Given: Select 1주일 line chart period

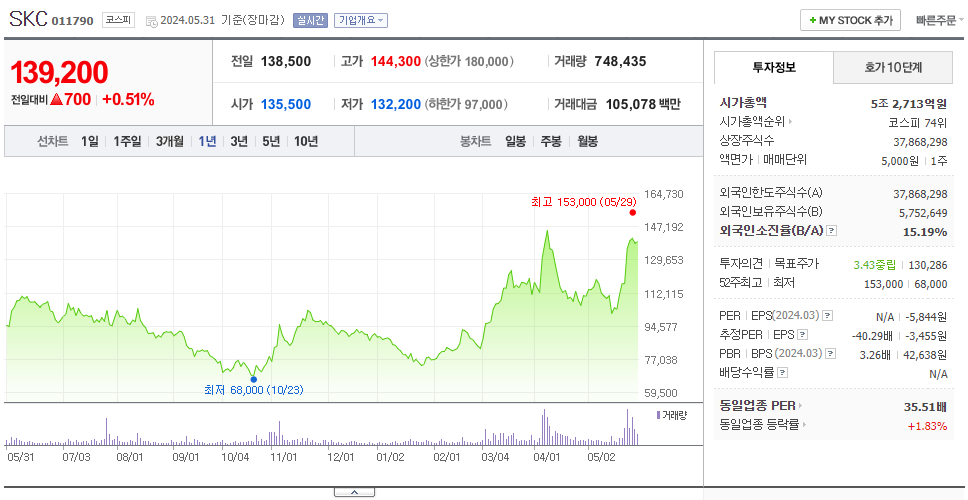Looking at the screenshot, I should tap(127, 141).
